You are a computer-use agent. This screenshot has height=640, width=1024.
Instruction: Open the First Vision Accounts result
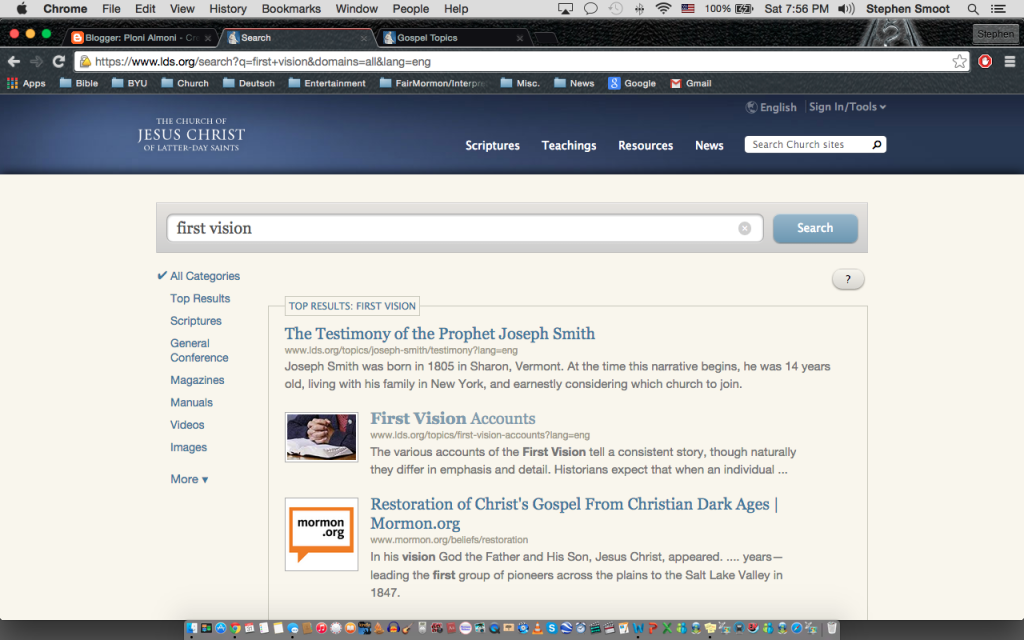coord(453,419)
